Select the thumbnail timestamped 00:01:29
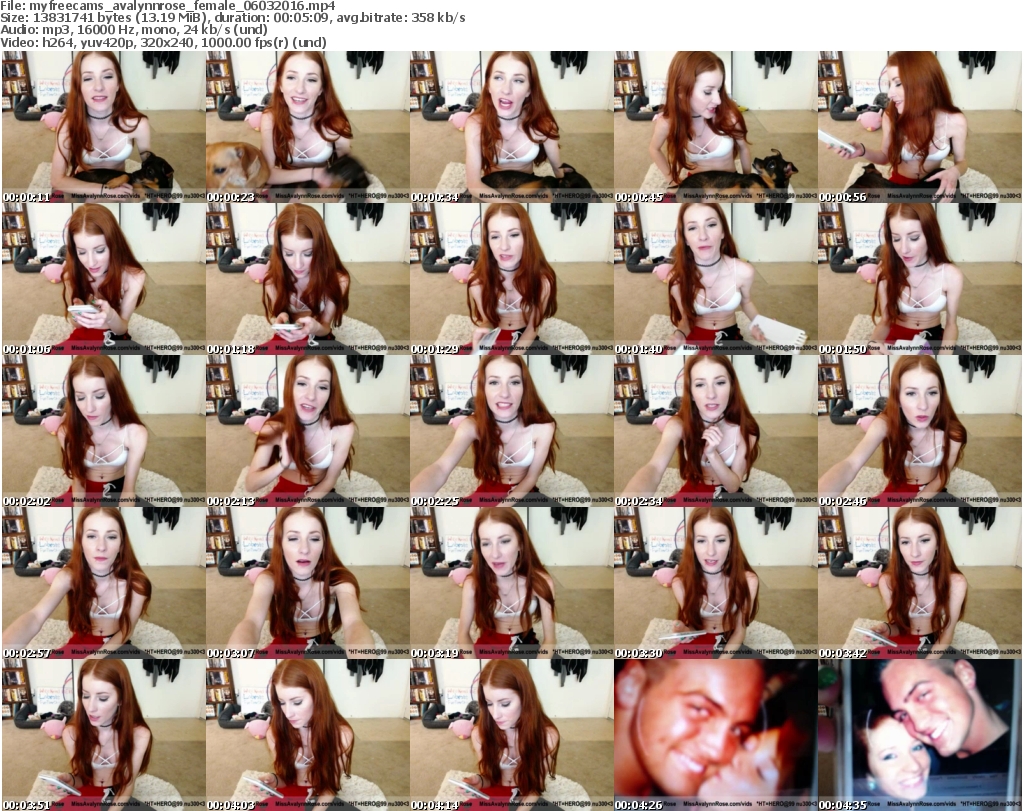Screen dimensions: 1024x811 coord(511,279)
